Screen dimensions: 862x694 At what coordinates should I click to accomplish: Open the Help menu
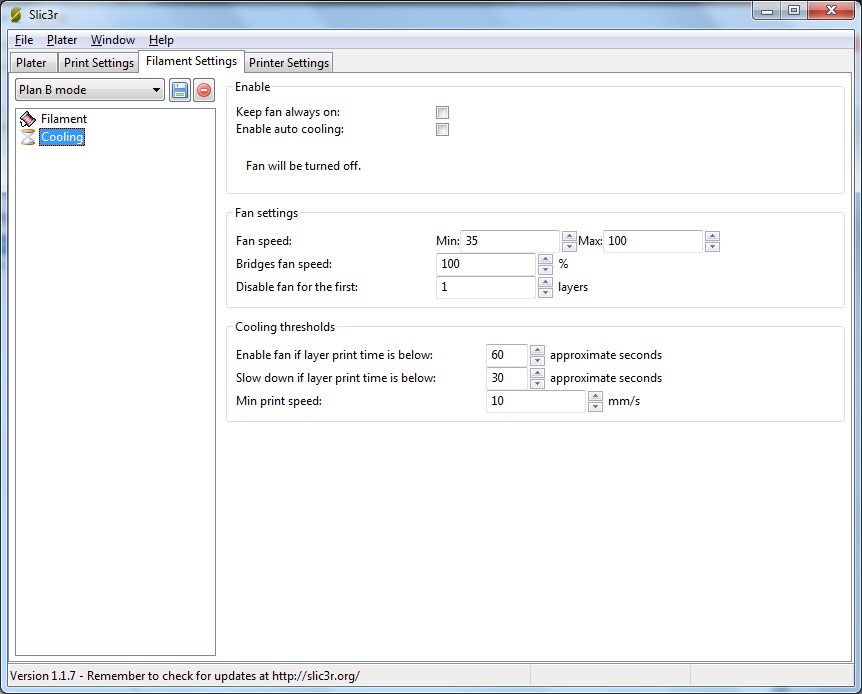[x=161, y=40]
